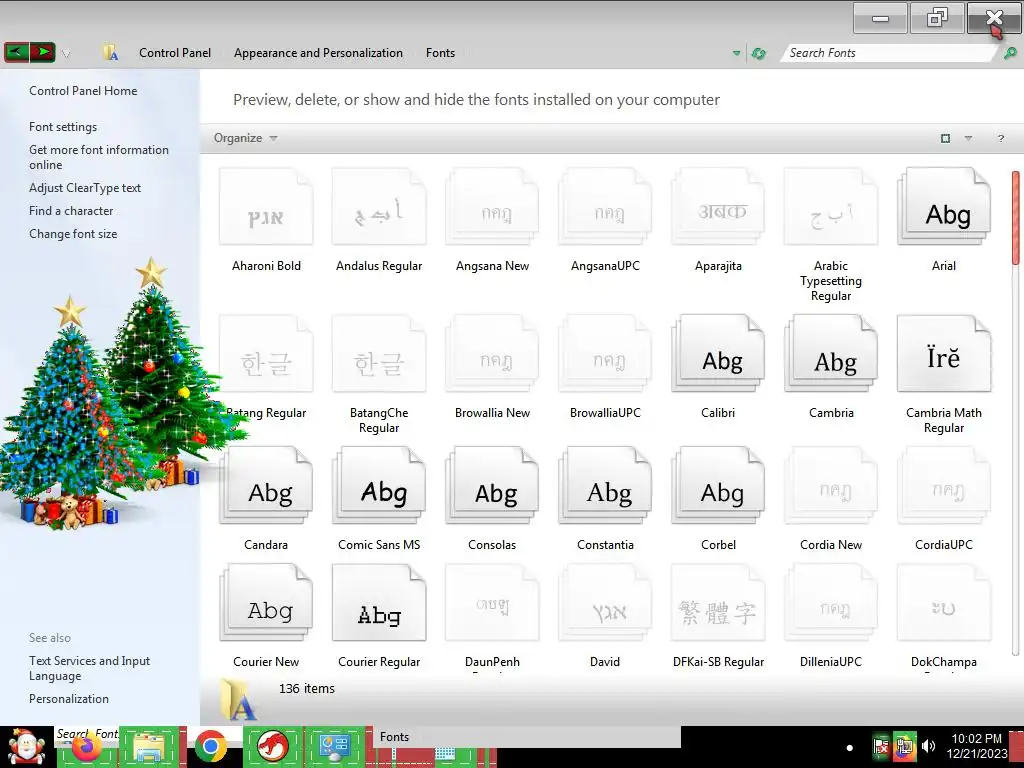1024x768 pixels.
Task: Refresh the Fonts folder view
Action: 758,54
